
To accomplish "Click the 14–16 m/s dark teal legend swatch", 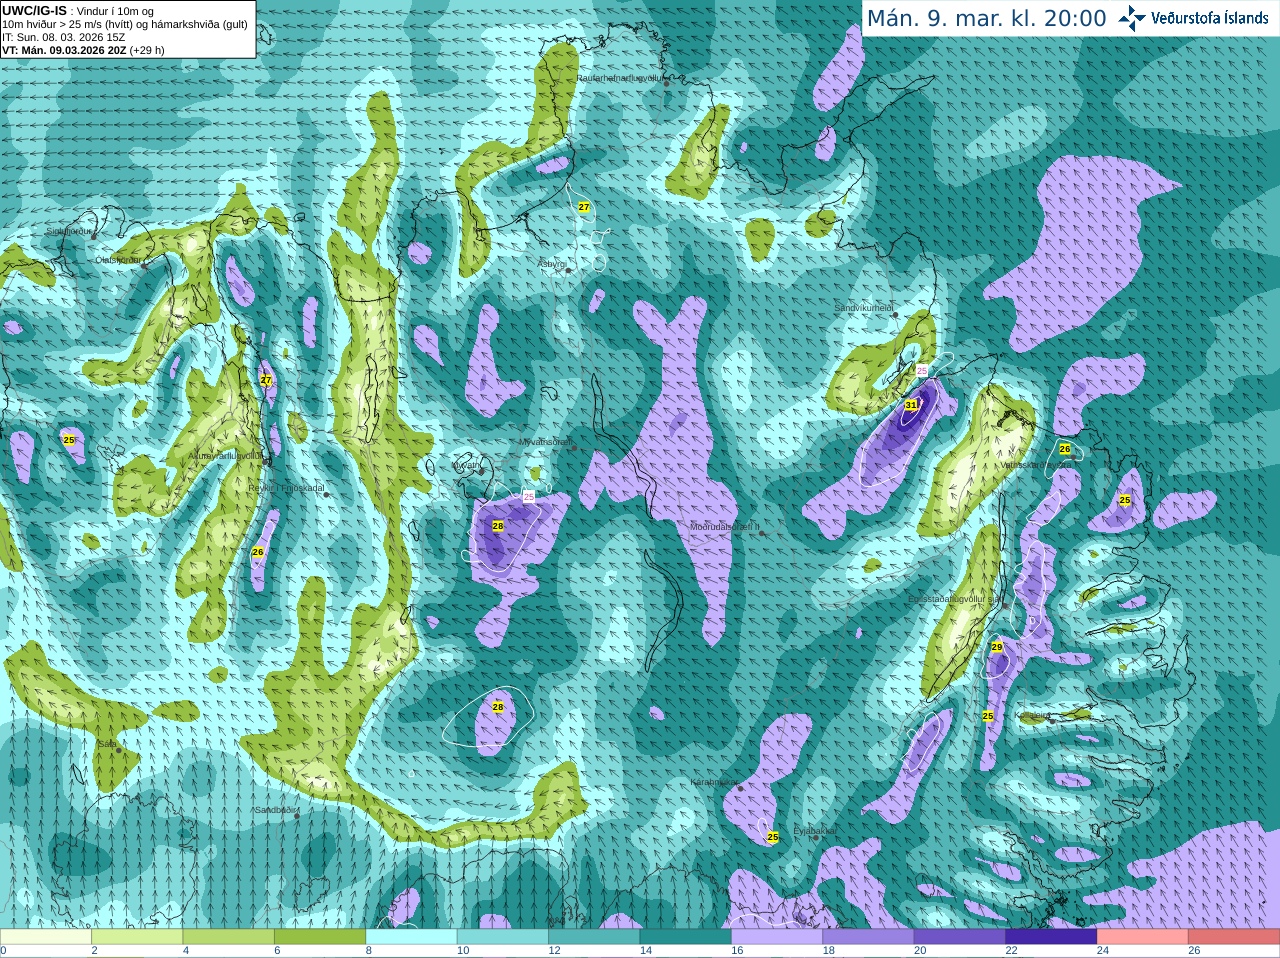I will pos(685,936).
